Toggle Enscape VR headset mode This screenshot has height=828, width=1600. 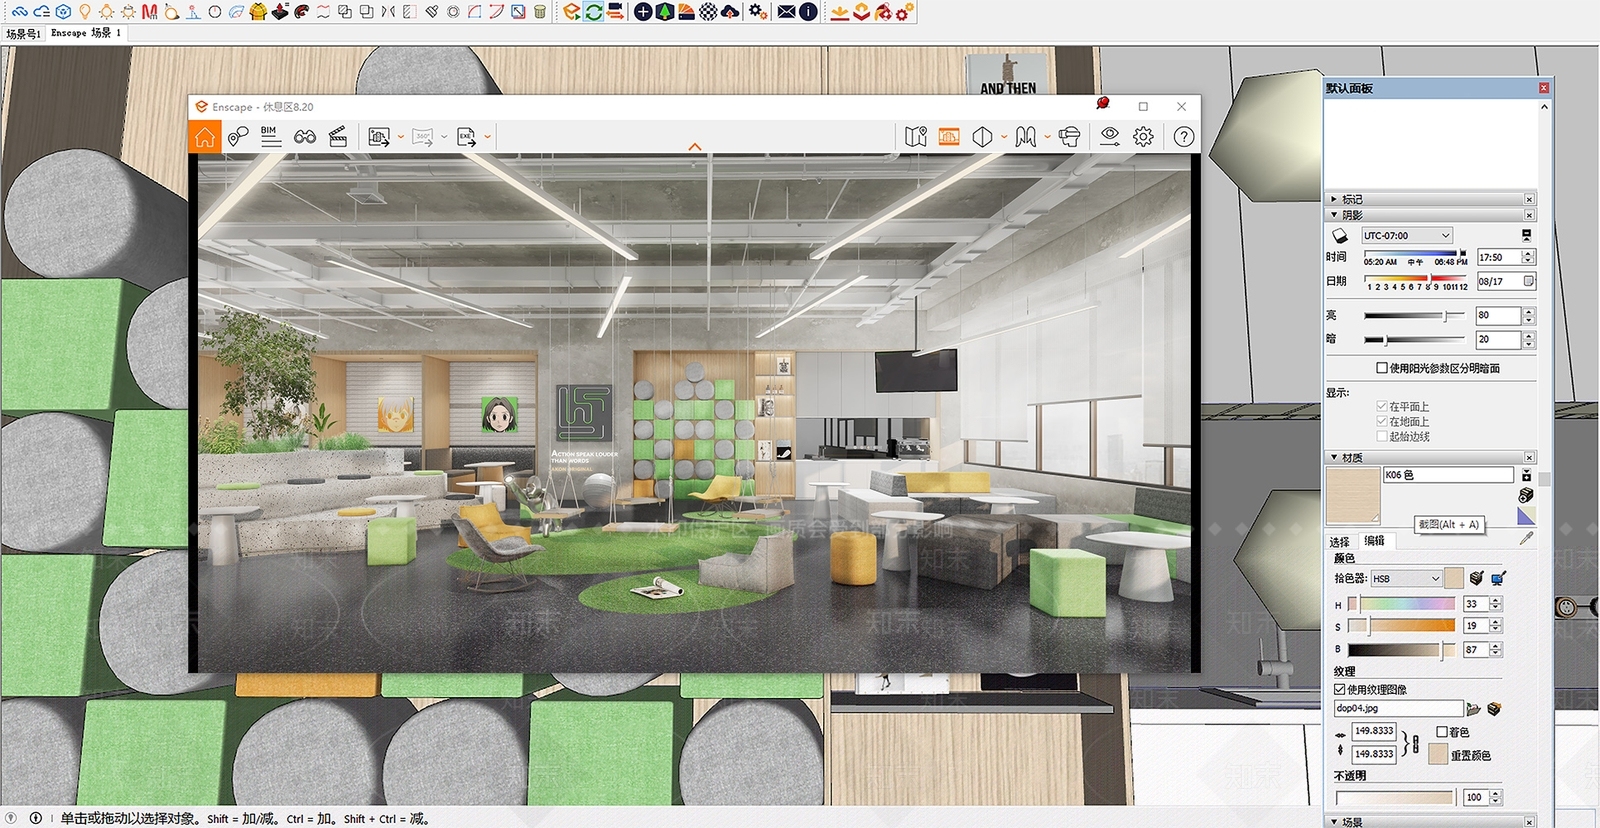pos(1069,137)
